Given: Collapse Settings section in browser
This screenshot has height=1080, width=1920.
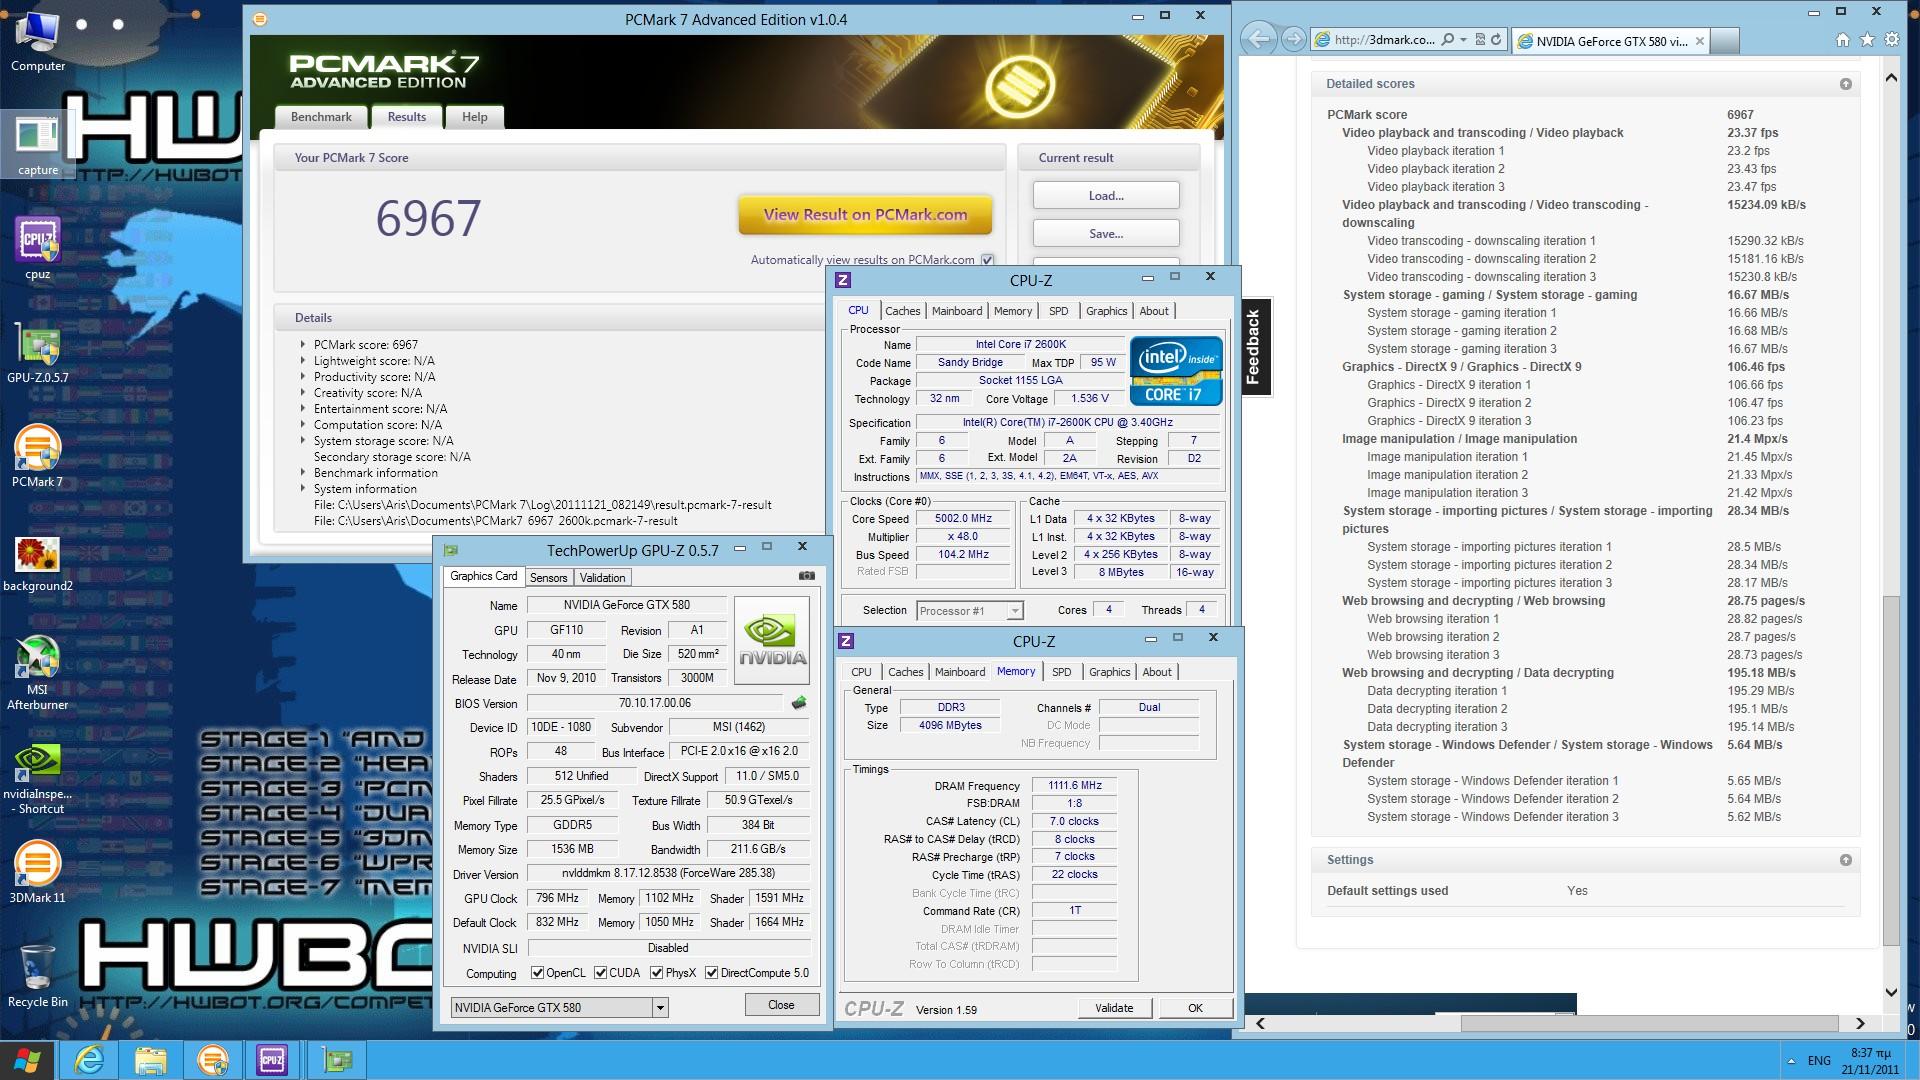Looking at the screenshot, I should (x=1846, y=860).
